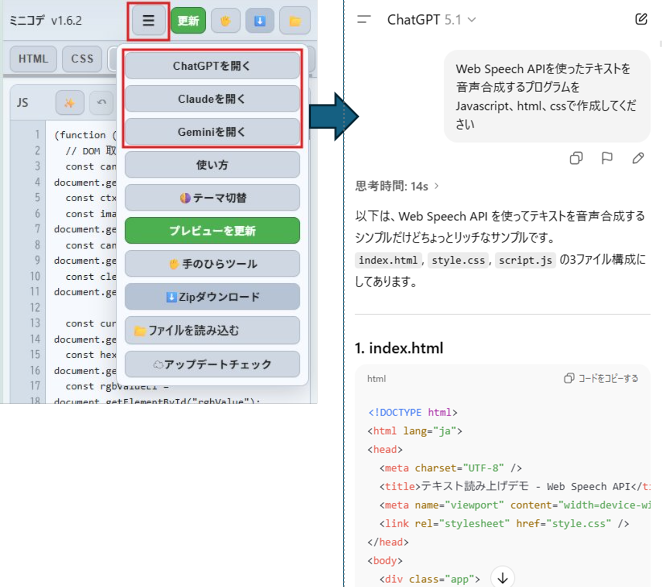Click コードをコピーする on the html code block

[601, 379]
